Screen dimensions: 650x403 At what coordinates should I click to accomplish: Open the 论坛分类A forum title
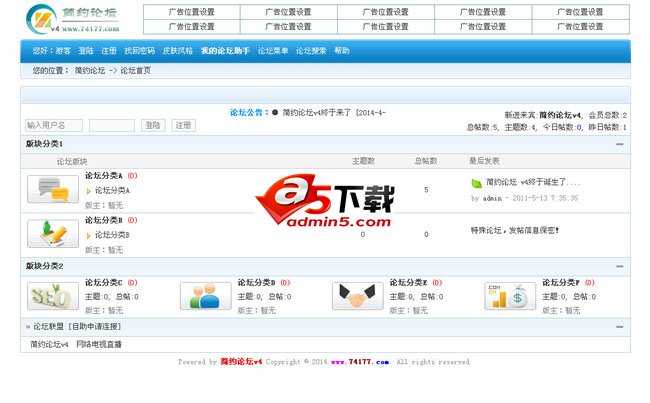[x=104, y=176]
